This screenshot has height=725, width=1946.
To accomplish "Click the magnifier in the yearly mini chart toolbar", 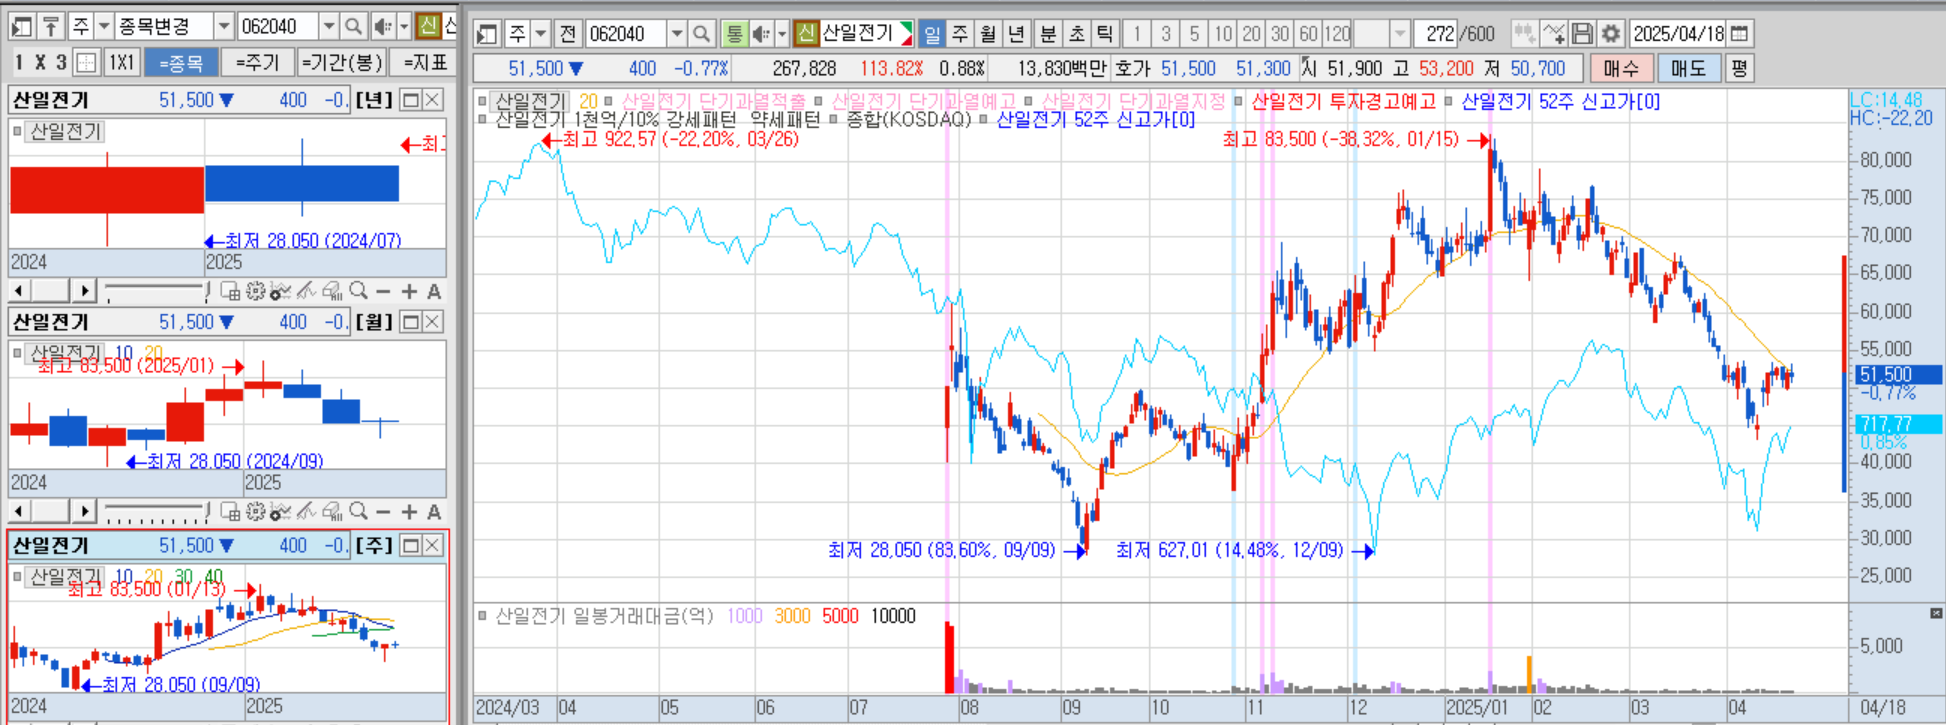I will (358, 291).
